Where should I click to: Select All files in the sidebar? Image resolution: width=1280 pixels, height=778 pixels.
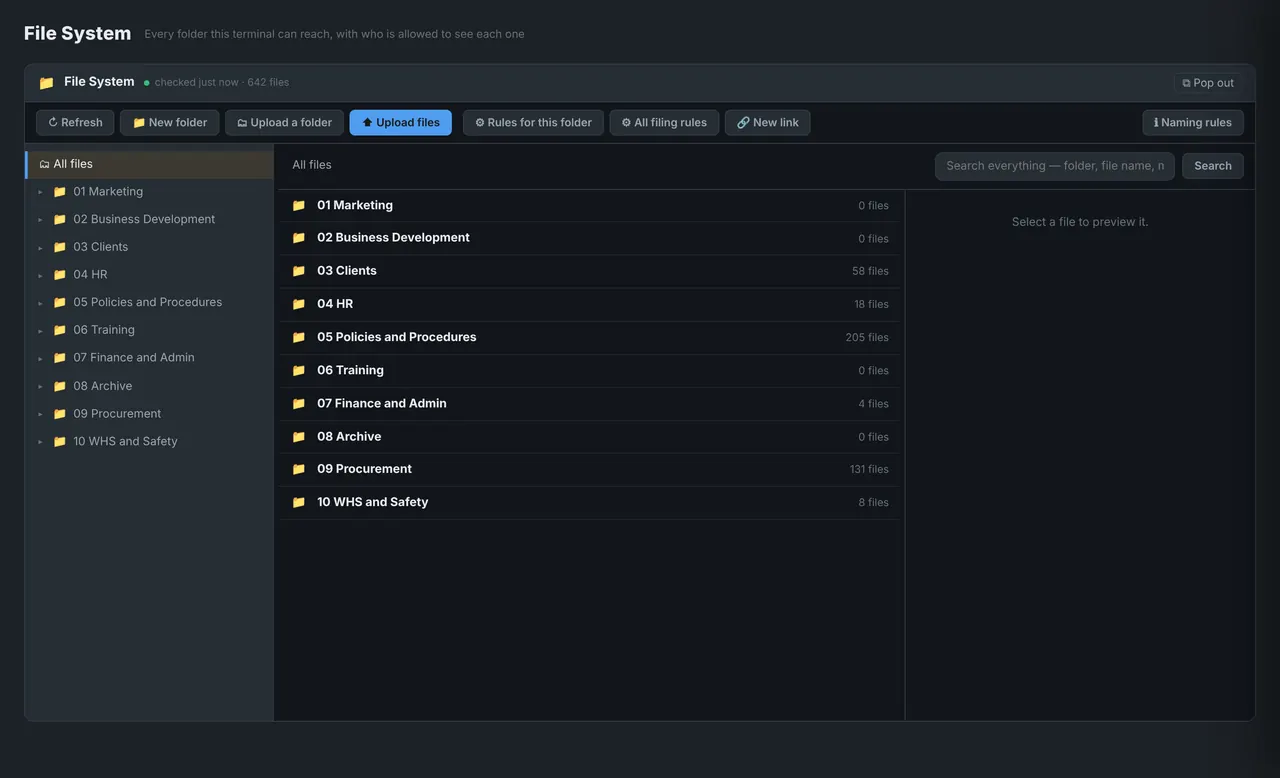[149, 164]
